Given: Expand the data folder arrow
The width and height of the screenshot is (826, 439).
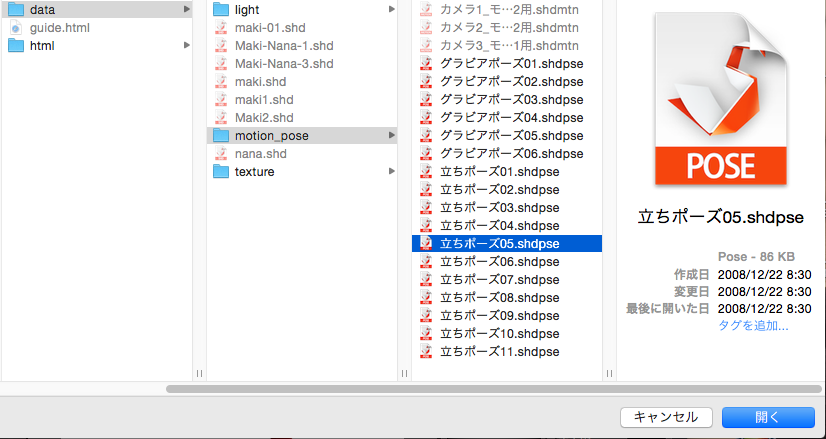Looking at the screenshot, I should 186,9.
